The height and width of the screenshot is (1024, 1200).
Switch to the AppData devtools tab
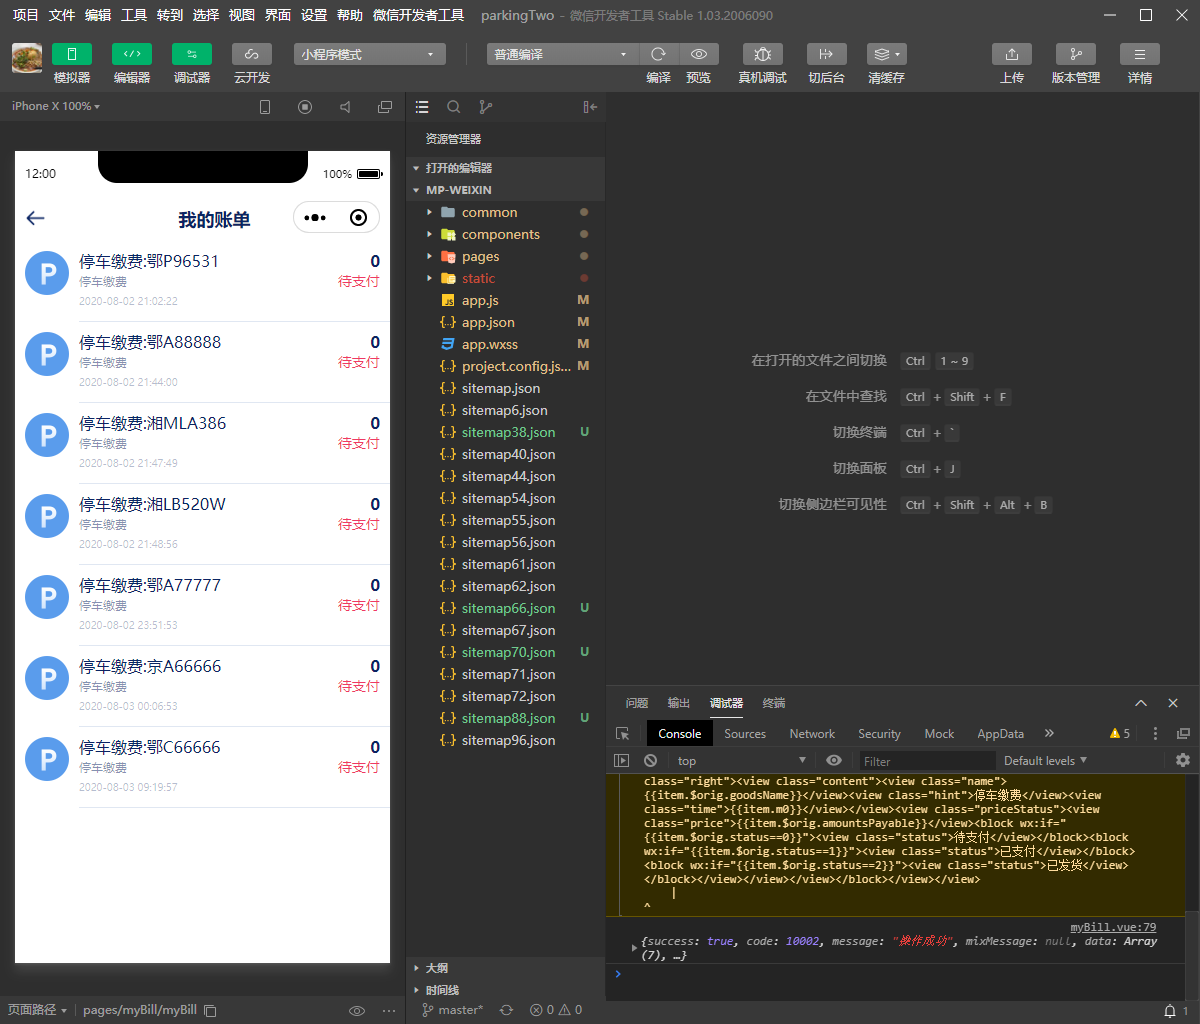(x=1001, y=733)
